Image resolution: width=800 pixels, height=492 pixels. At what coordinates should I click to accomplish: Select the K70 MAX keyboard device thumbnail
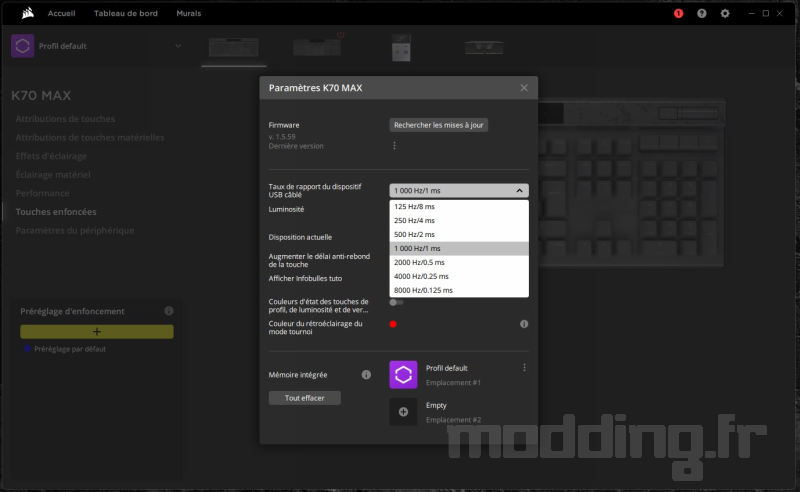click(x=234, y=48)
